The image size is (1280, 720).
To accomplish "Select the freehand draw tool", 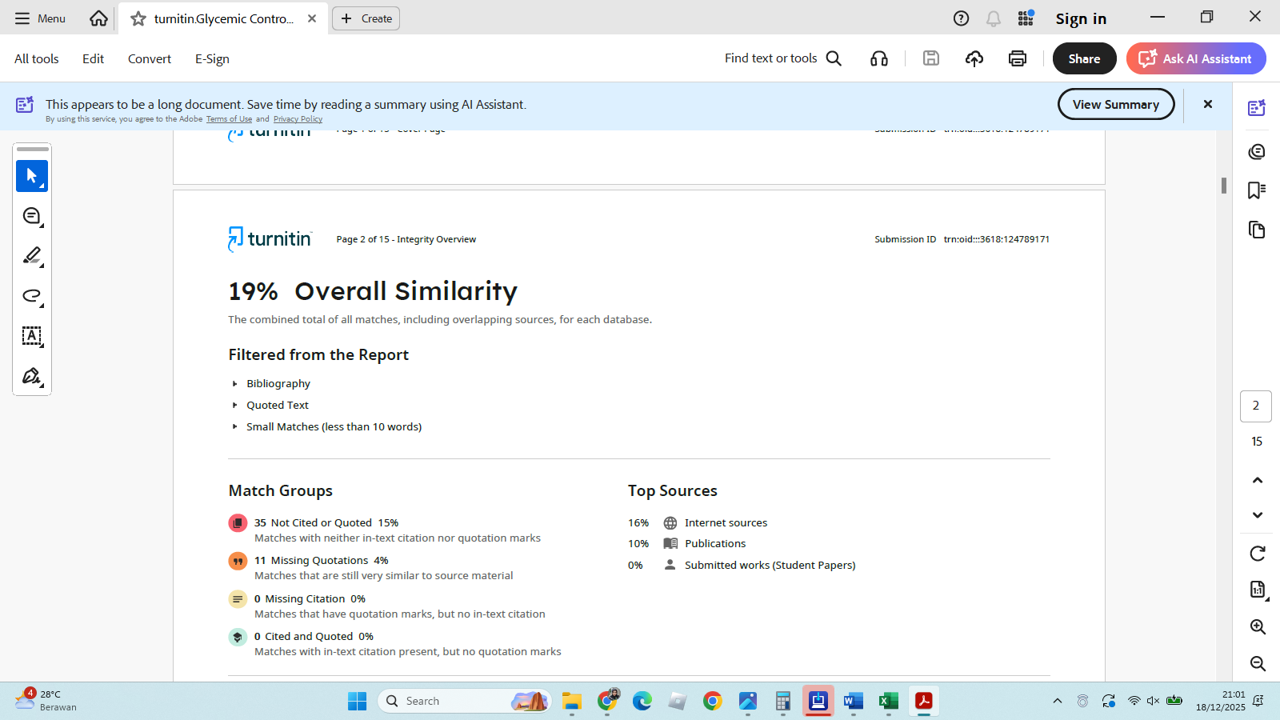I will [32, 296].
